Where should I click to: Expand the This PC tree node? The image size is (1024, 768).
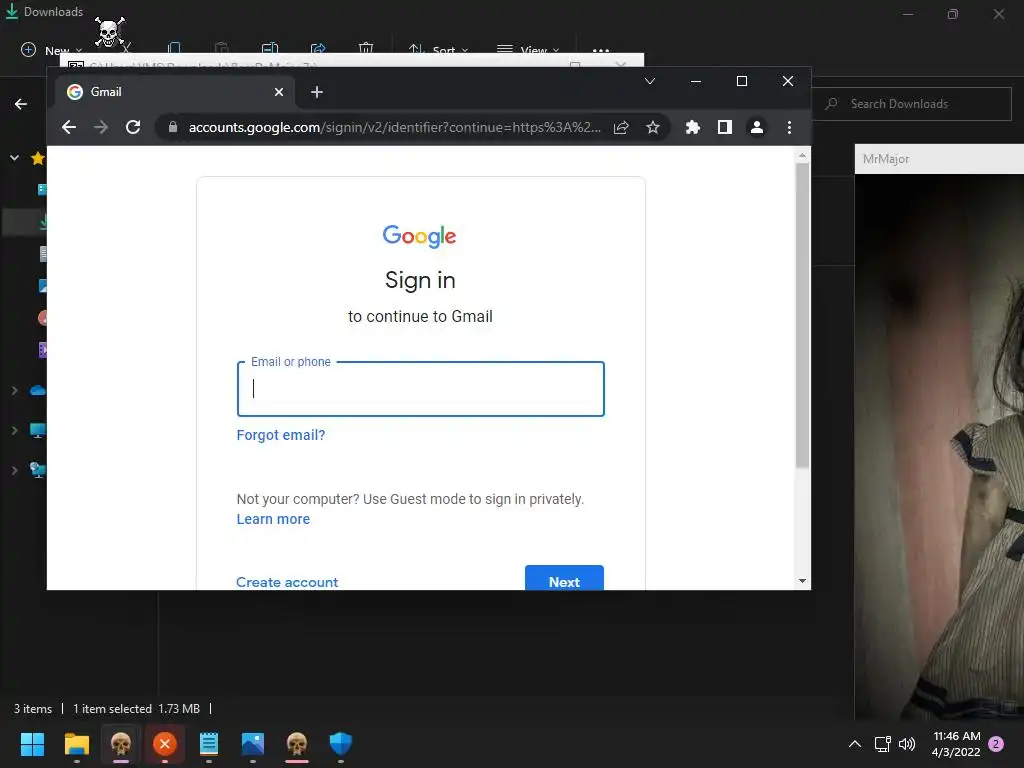click(14, 430)
